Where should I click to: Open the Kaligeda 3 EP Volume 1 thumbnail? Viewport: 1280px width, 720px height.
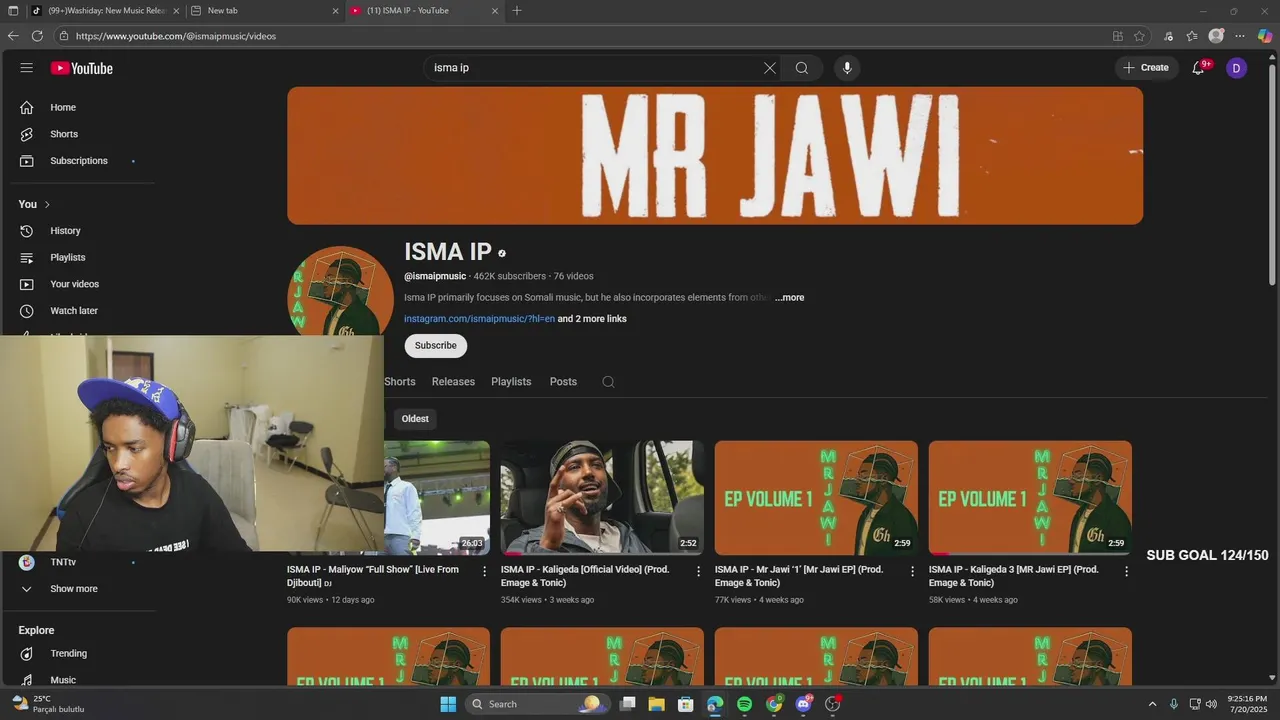(x=1030, y=498)
